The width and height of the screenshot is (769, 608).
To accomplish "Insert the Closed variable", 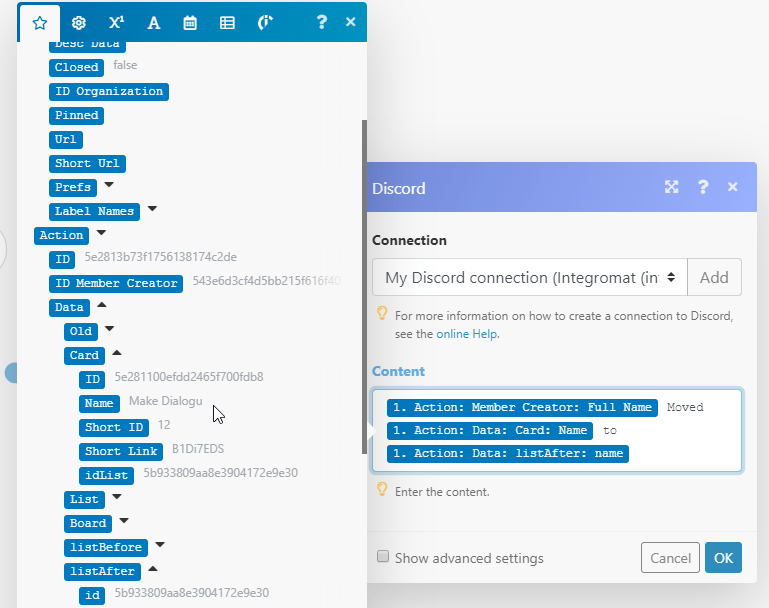I will (x=77, y=67).
